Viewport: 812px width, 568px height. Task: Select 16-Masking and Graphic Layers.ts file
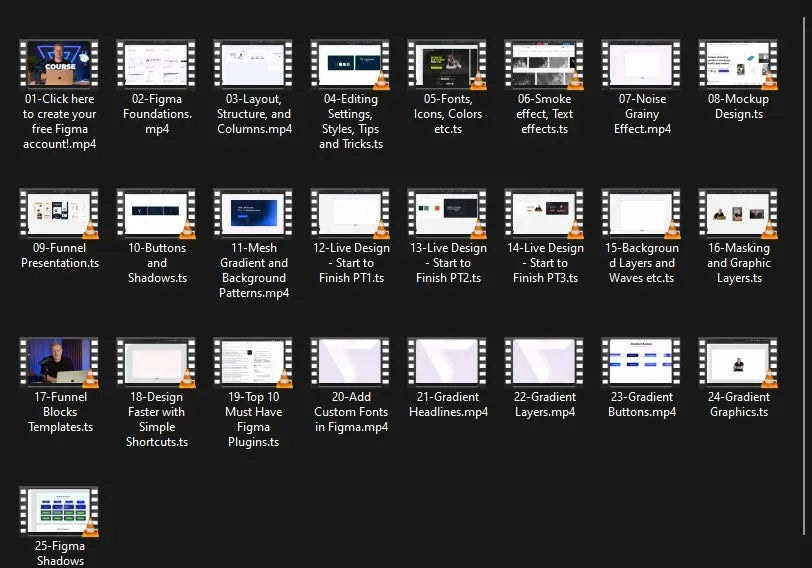click(x=738, y=214)
